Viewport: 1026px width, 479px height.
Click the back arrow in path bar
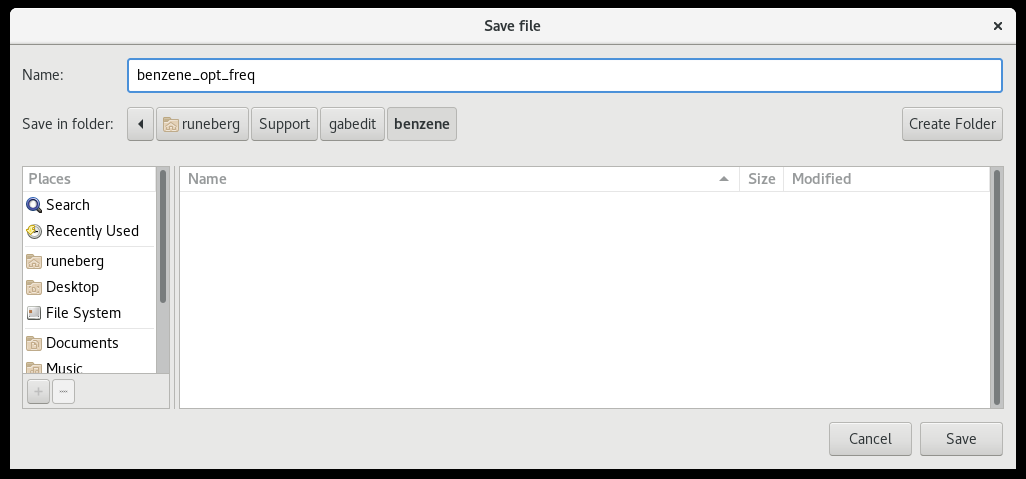pos(141,124)
